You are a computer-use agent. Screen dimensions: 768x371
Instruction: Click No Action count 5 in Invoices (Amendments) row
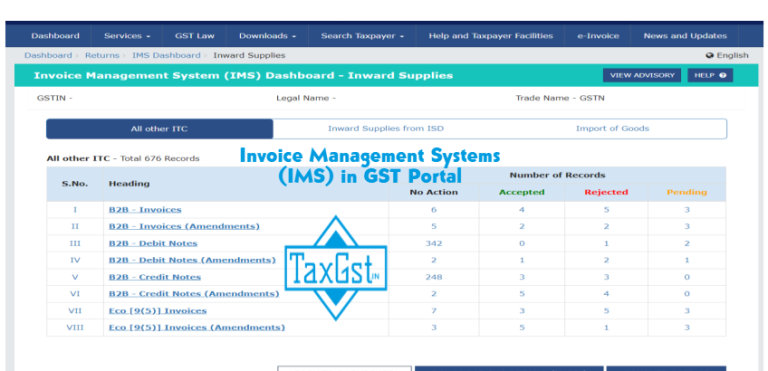tap(434, 226)
